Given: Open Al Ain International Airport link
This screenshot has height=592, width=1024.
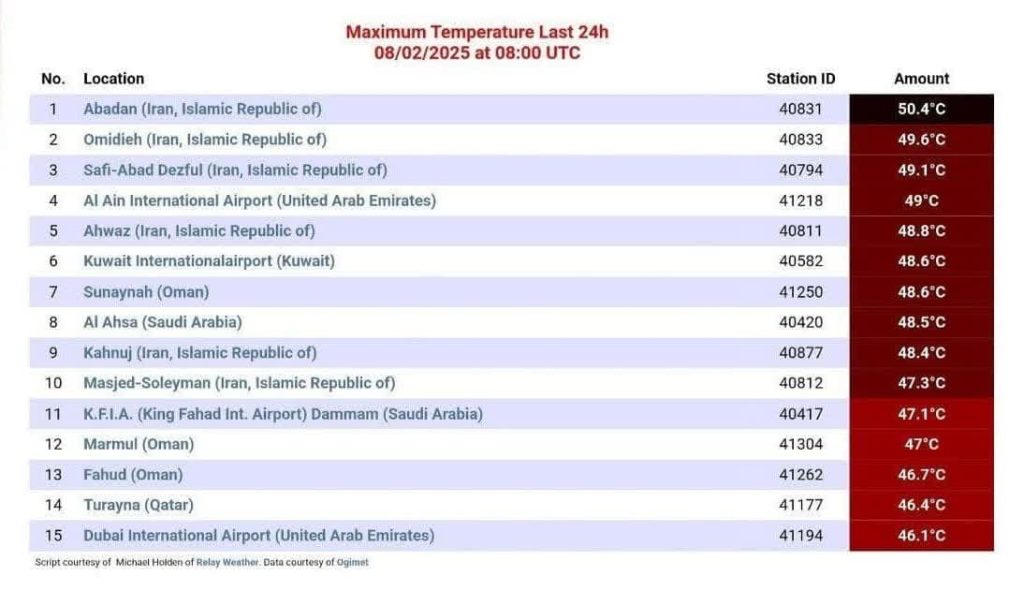Looking at the screenshot, I should [259, 201].
